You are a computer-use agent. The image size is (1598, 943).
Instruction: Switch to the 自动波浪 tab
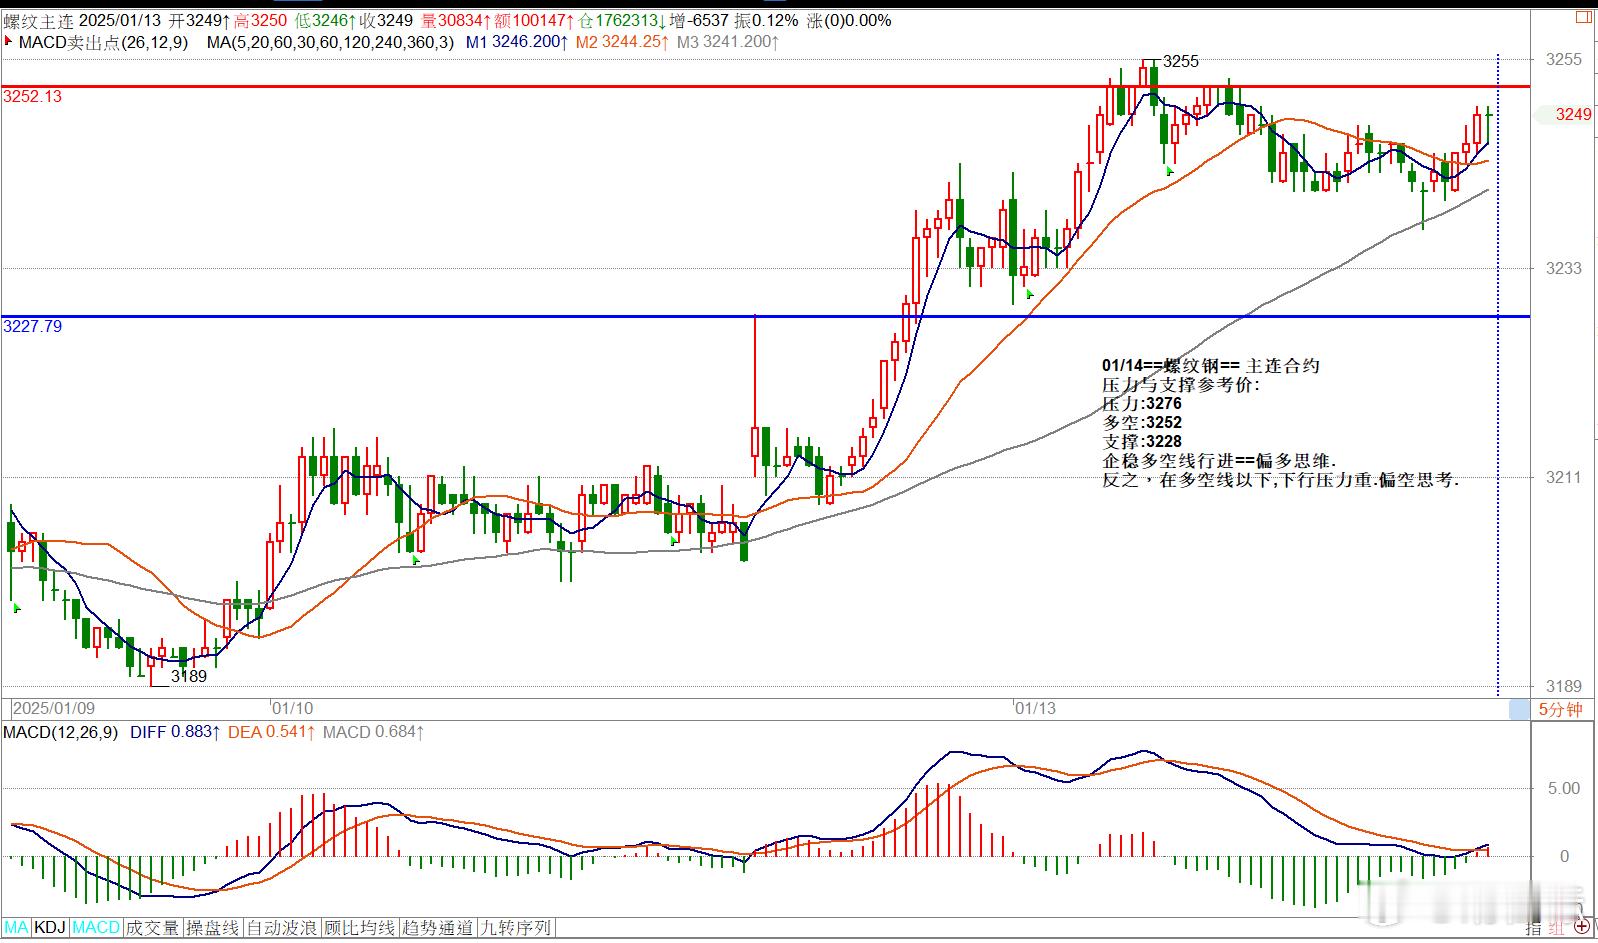(x=281, y=928)
